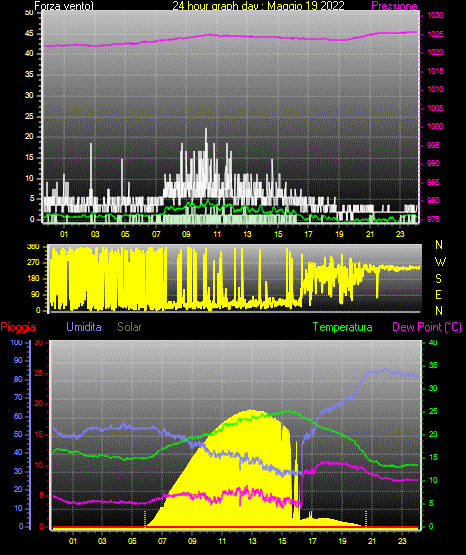Click the Pressione legend label

pos(394,6)
